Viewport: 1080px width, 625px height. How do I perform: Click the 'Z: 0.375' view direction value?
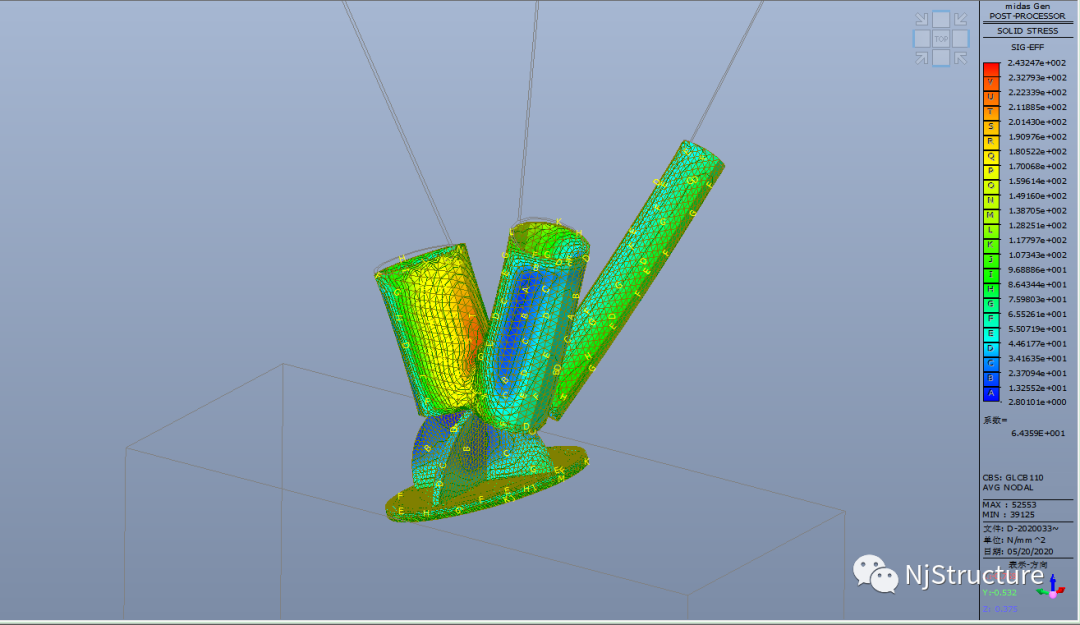click(x=999, y=609)
